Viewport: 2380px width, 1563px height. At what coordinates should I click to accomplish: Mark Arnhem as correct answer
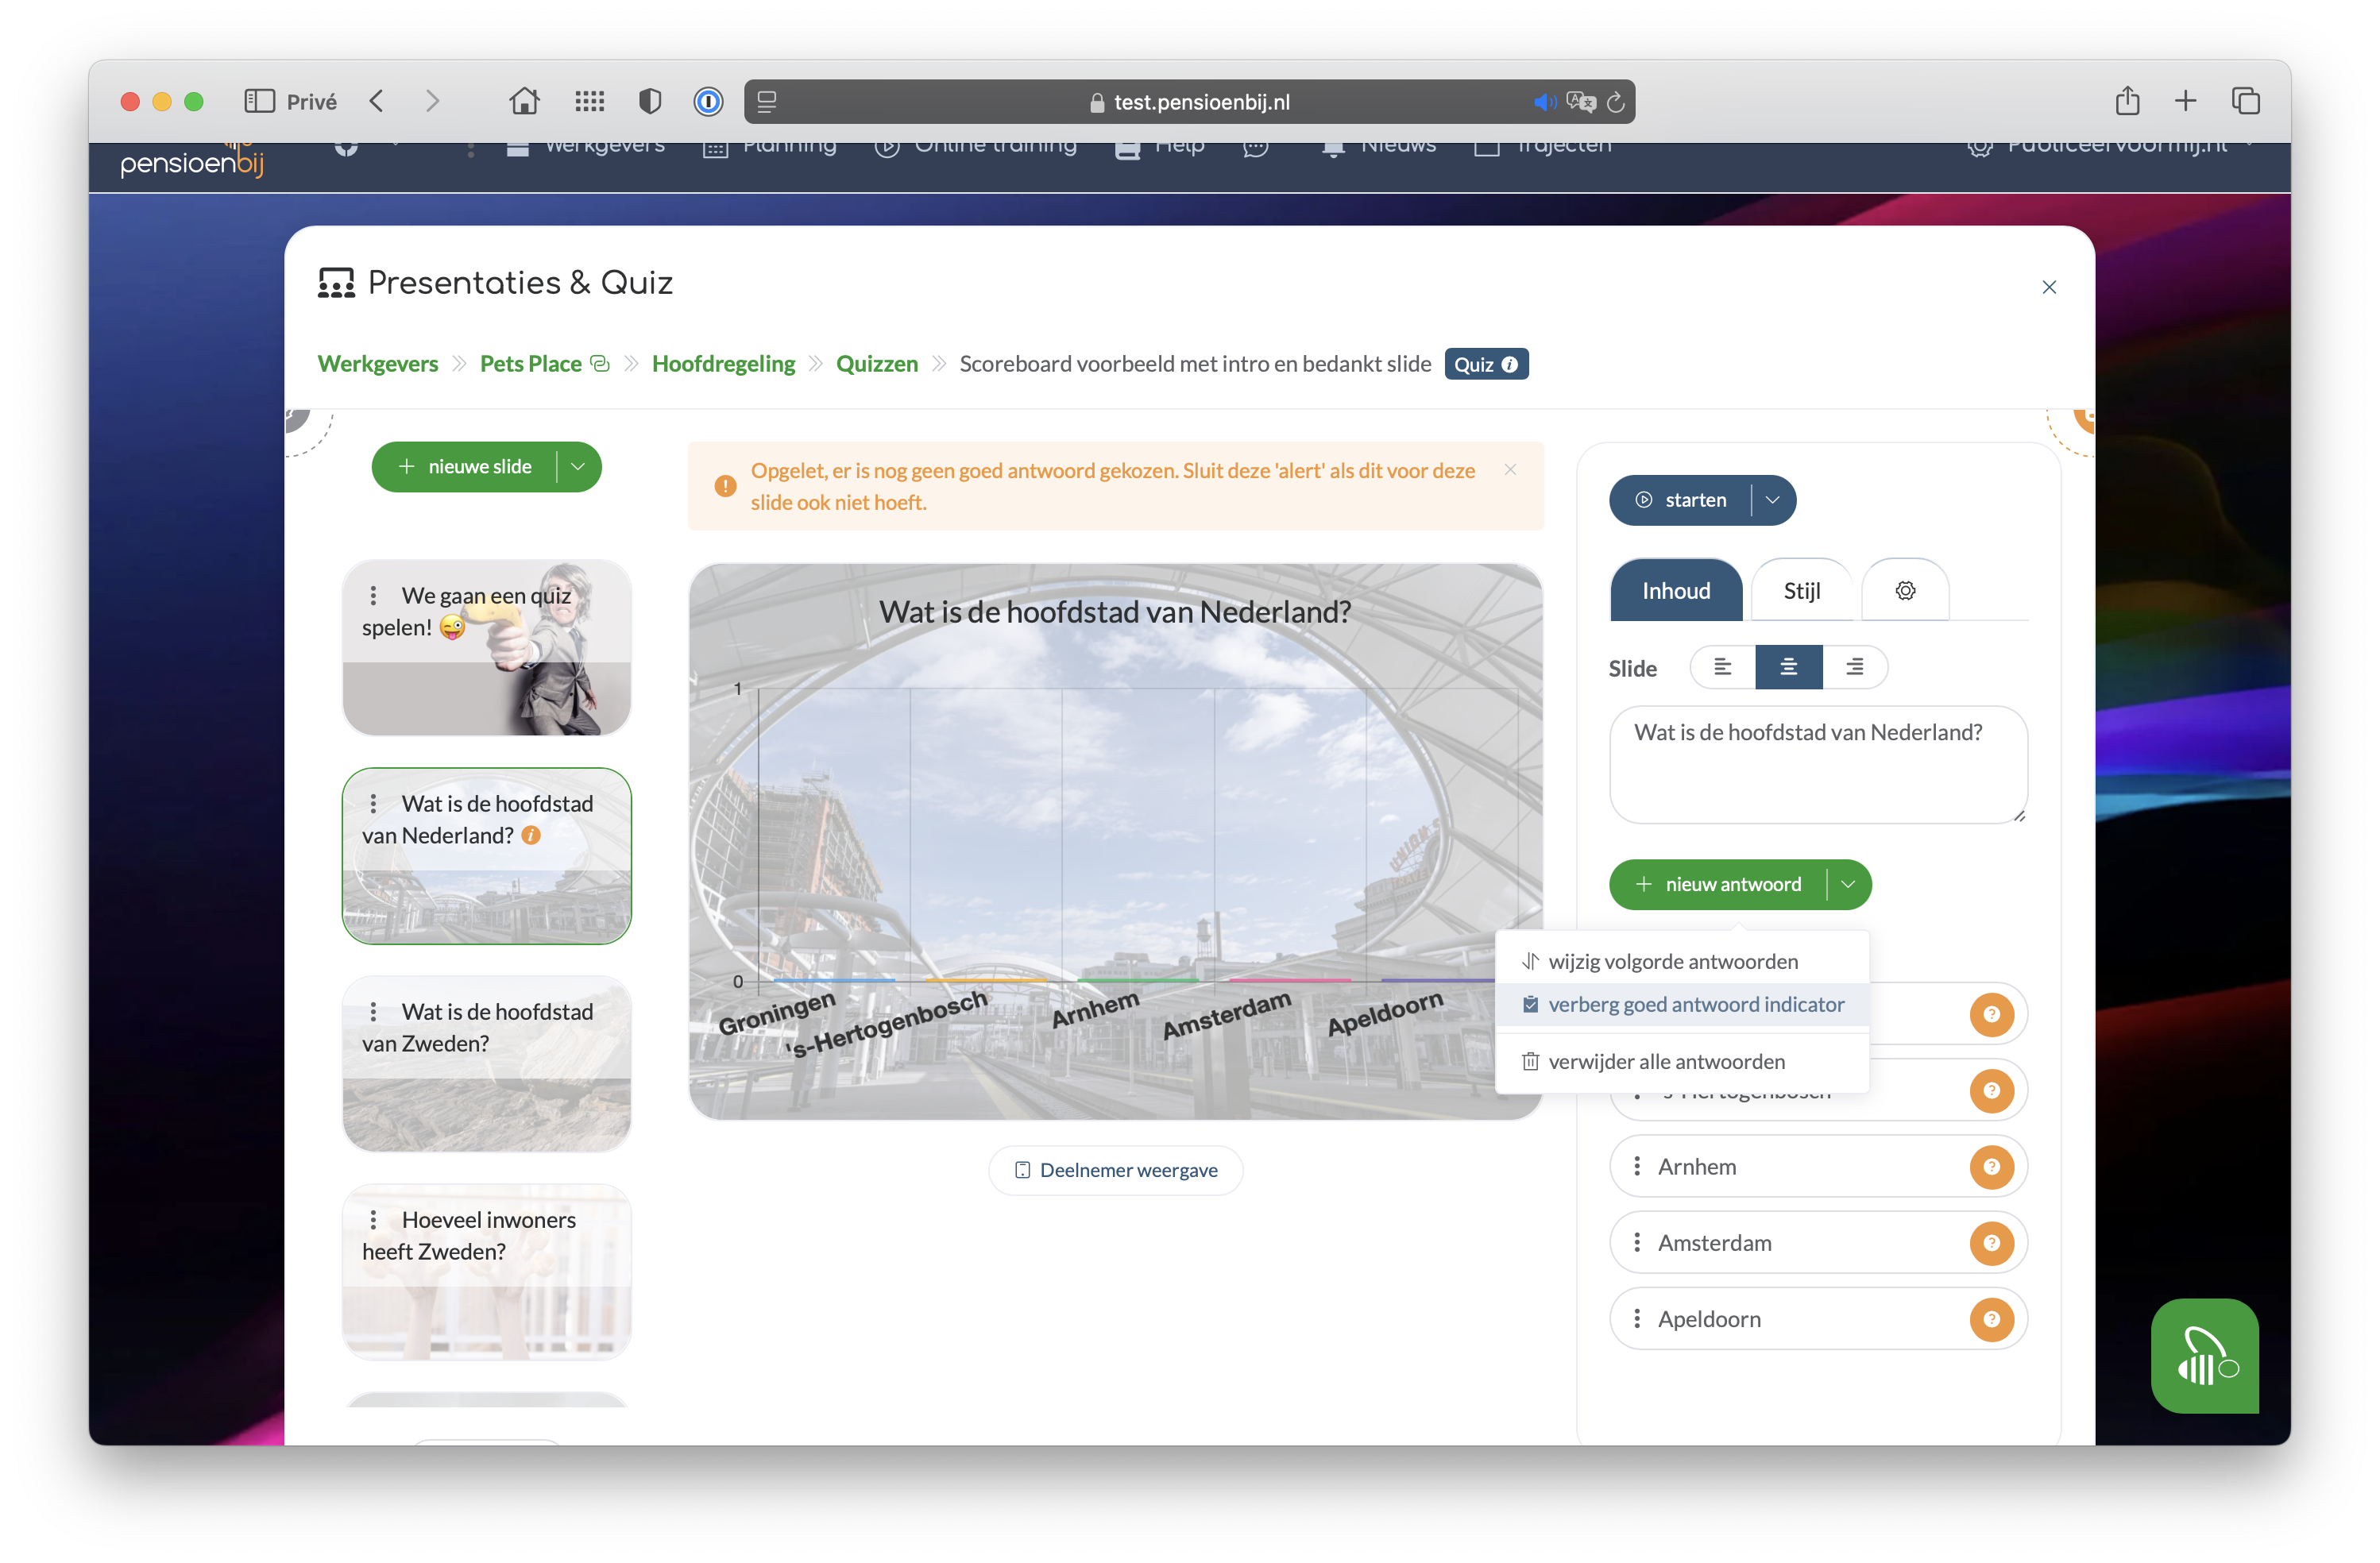(1991, 1166)
